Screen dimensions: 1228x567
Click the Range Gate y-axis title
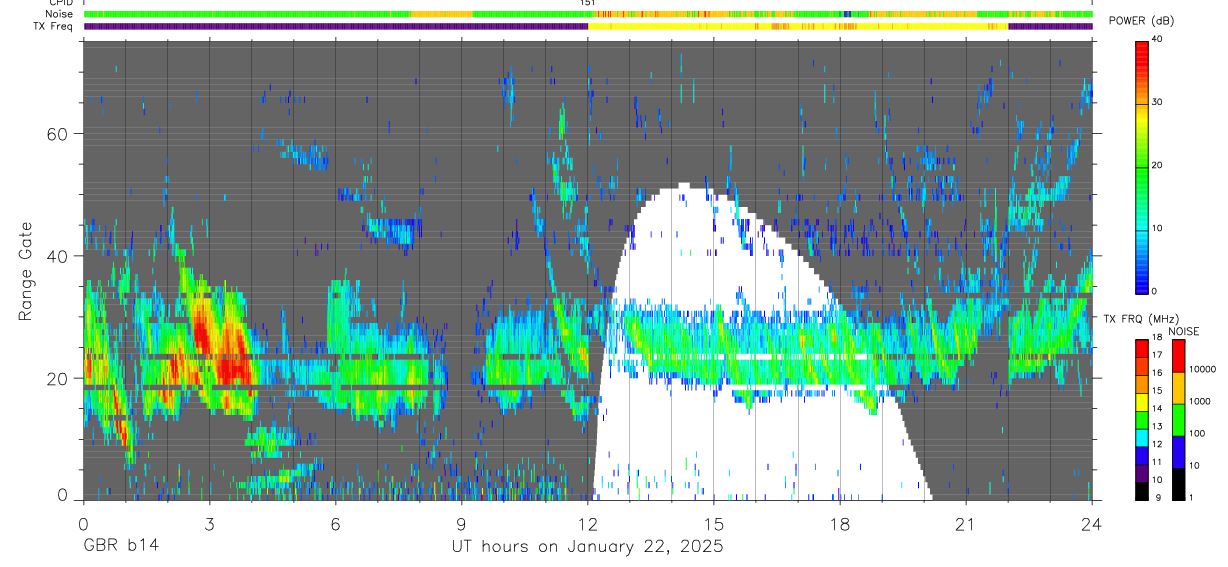(25, 271)
